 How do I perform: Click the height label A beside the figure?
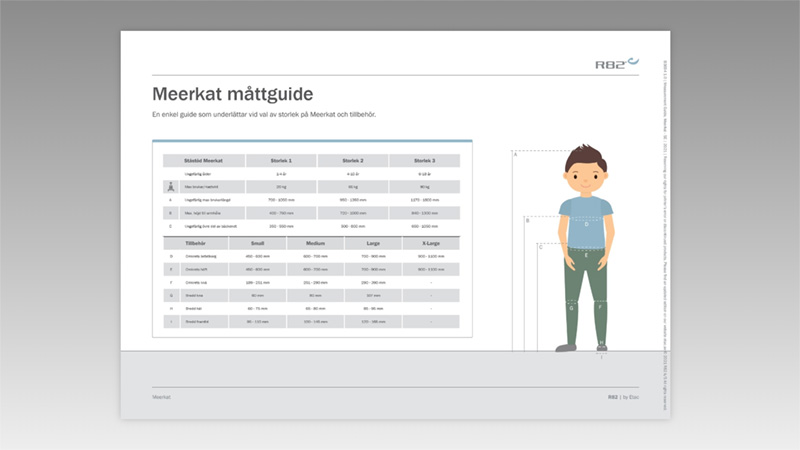coord(515,154)
